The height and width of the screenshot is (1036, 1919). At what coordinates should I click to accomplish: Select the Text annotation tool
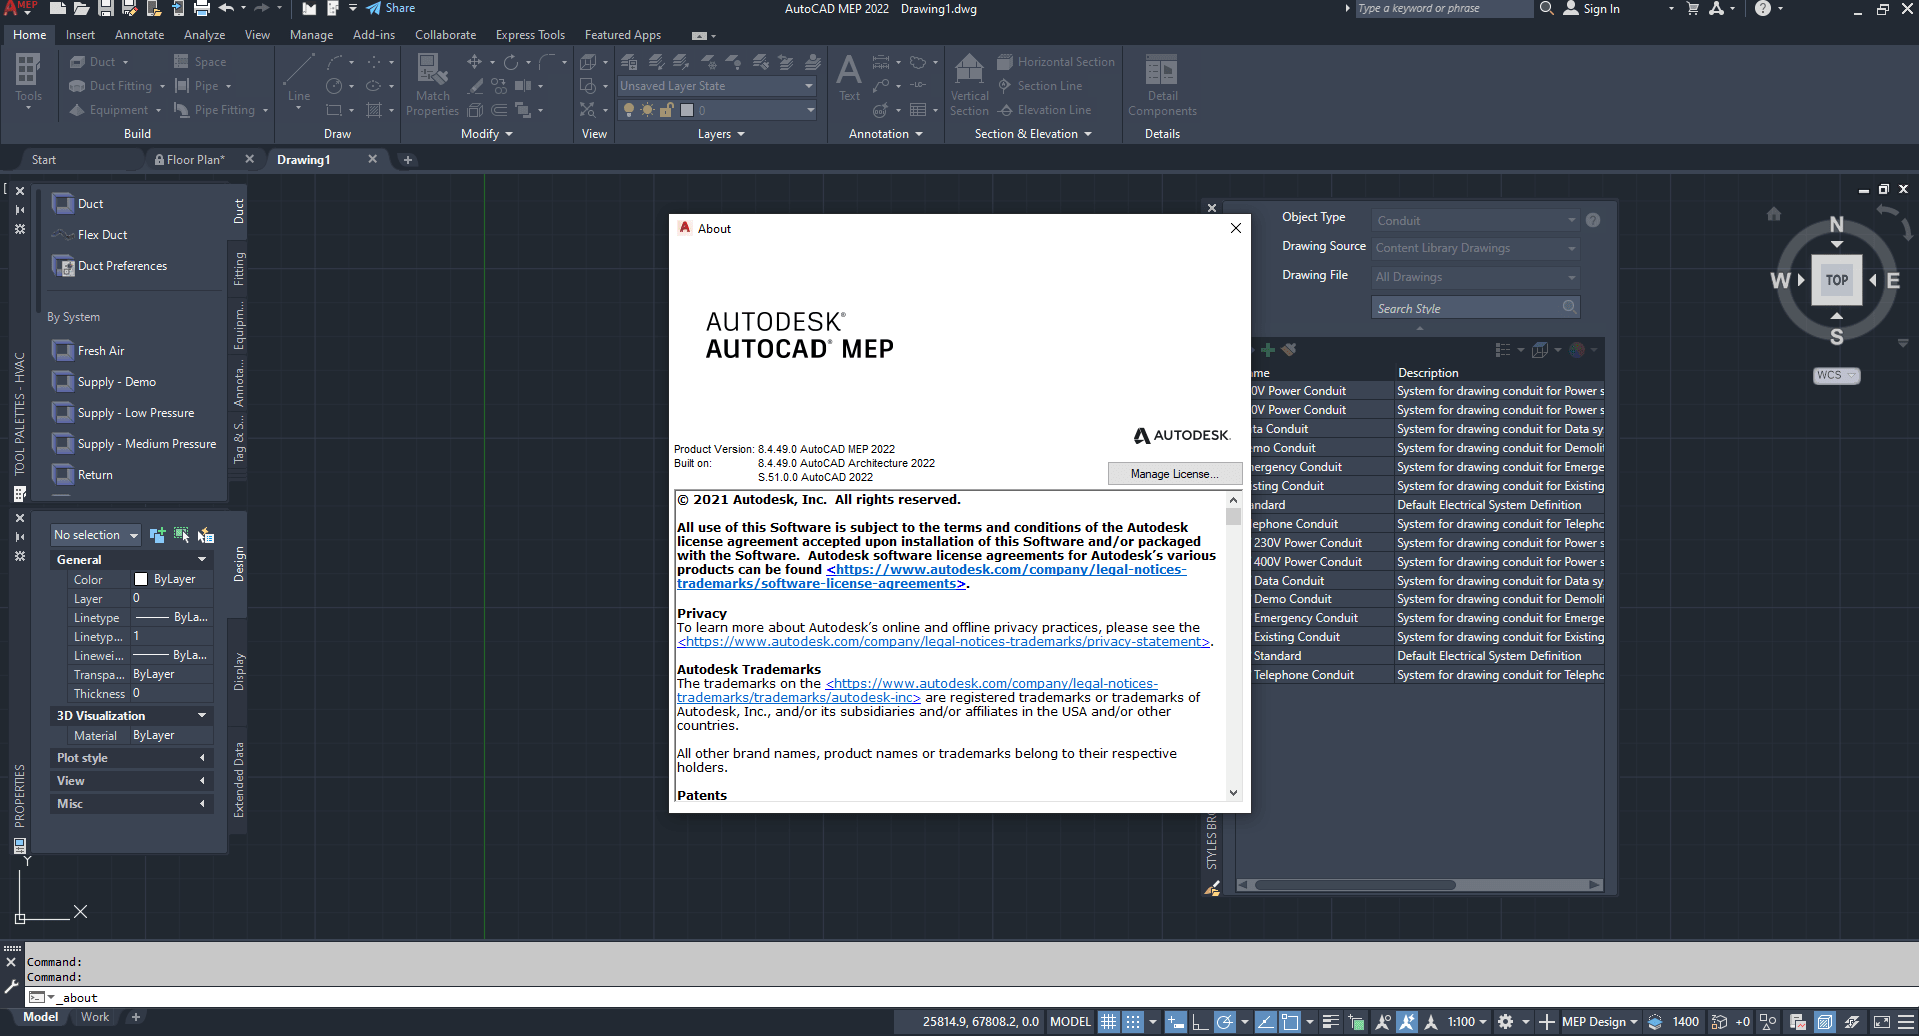coord(849,79)
